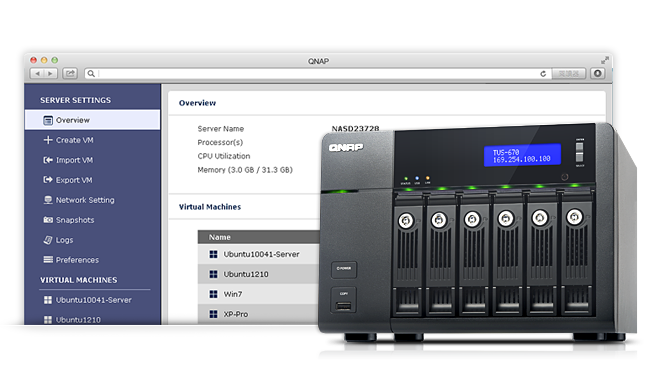This screenshot has width=650, height=370.
Task: Open the Logs pencil icon
Action: point(48,240)
